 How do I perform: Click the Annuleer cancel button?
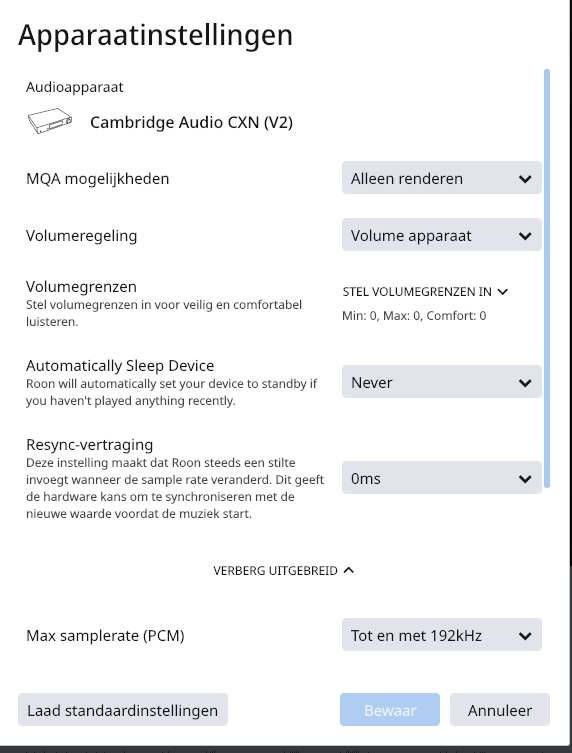point(499,710)
